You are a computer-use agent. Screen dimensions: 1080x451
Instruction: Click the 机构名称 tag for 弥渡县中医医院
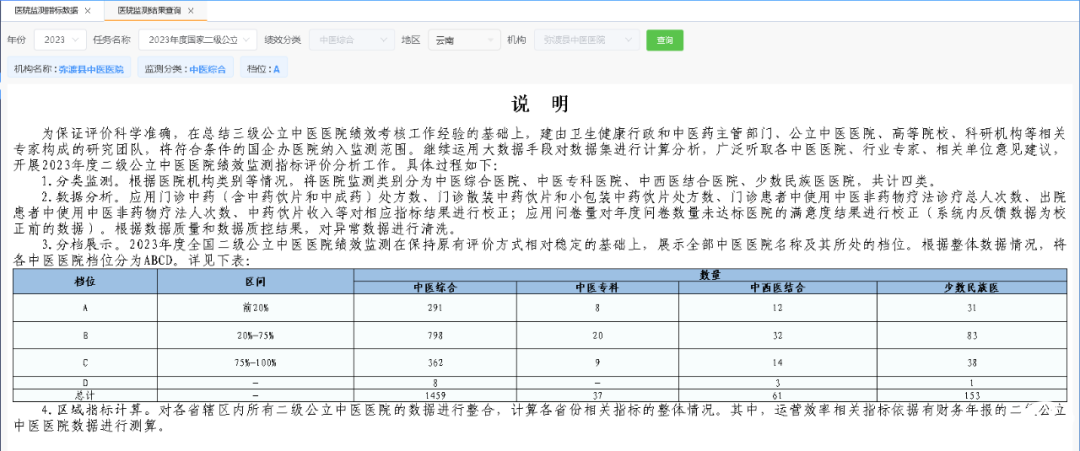[x=69, y=69]
